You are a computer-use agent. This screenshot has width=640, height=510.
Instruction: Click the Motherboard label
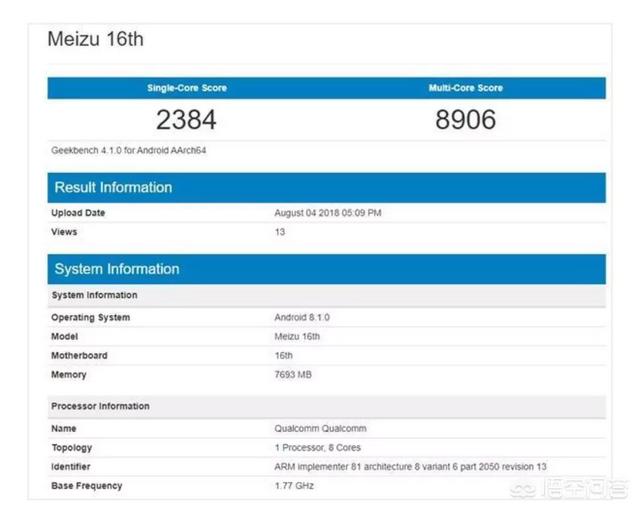[x=79, y=356]
